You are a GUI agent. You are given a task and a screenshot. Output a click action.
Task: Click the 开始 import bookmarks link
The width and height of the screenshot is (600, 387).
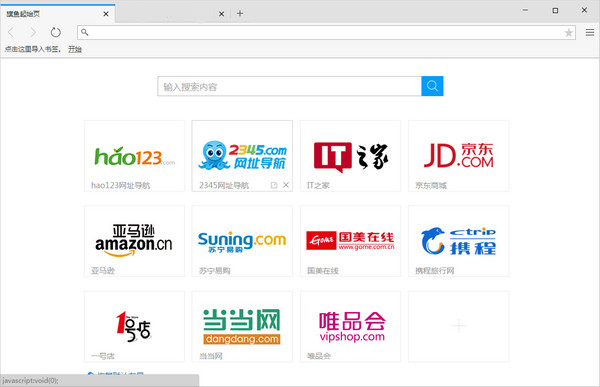[x=75, y=49]
